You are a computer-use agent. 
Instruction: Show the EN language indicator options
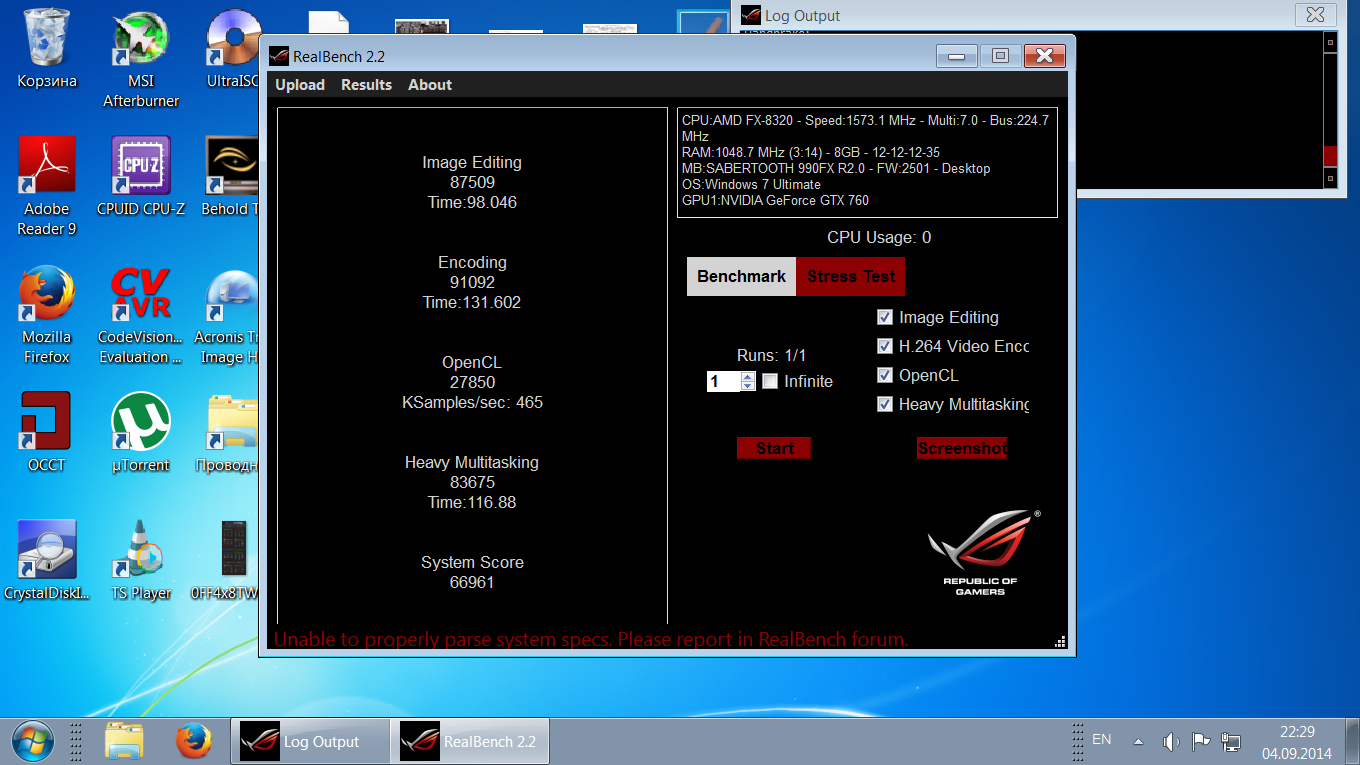pos(1101,740)
